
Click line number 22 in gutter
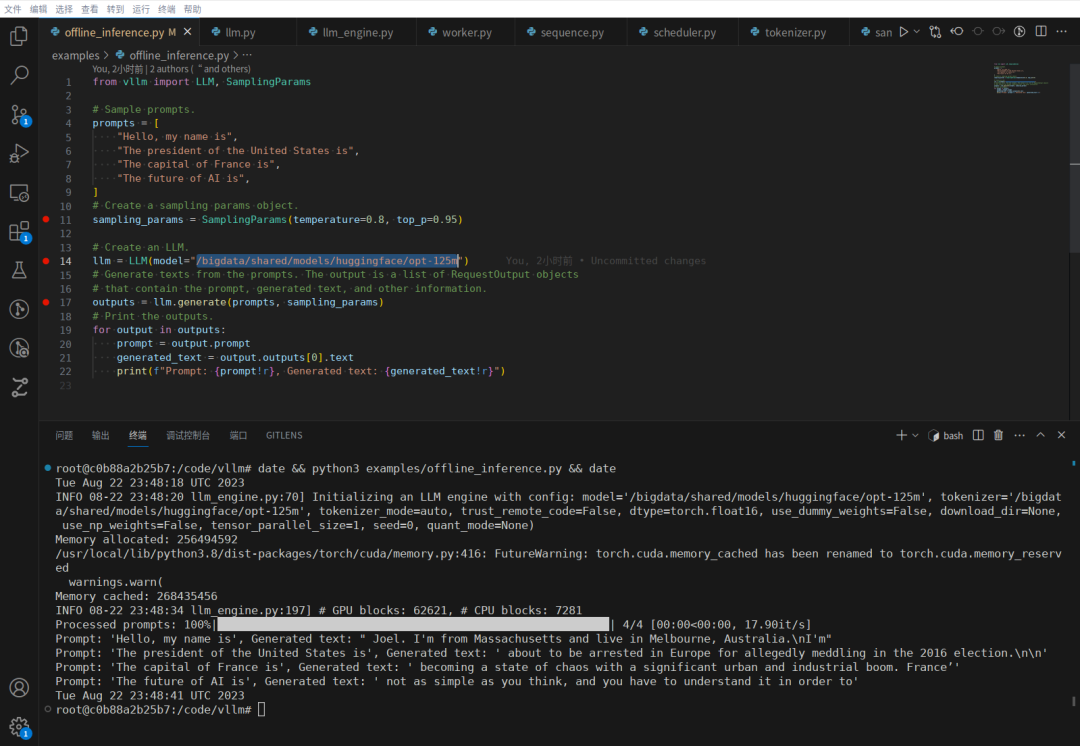(65, 371)
